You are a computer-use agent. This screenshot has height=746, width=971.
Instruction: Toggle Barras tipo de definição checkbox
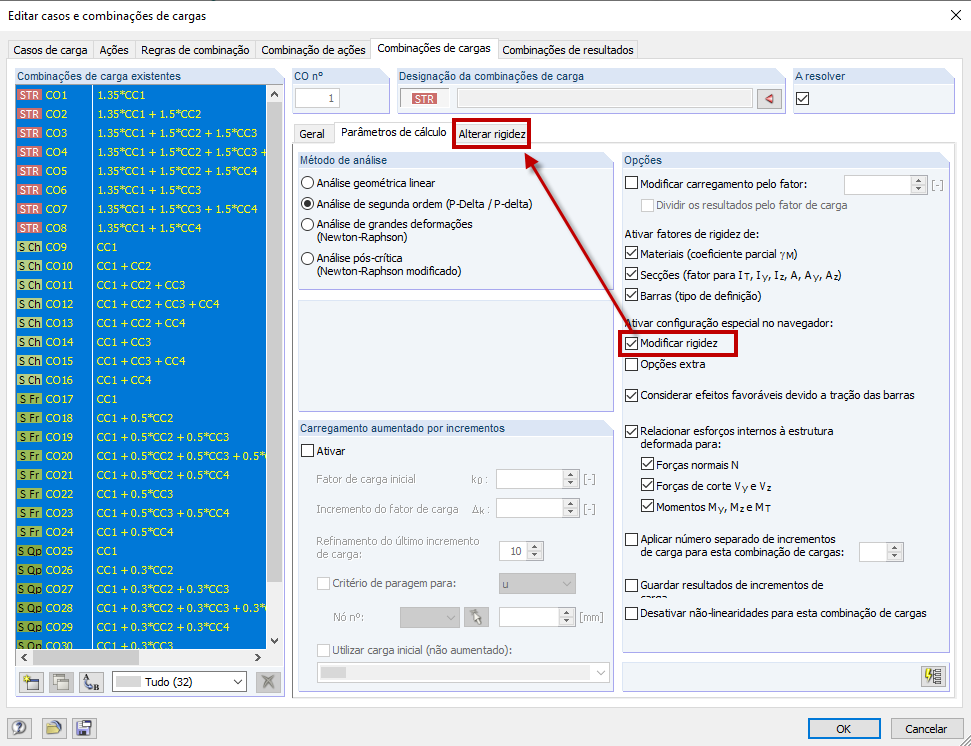pyautogui.click(x=632, y=295)
